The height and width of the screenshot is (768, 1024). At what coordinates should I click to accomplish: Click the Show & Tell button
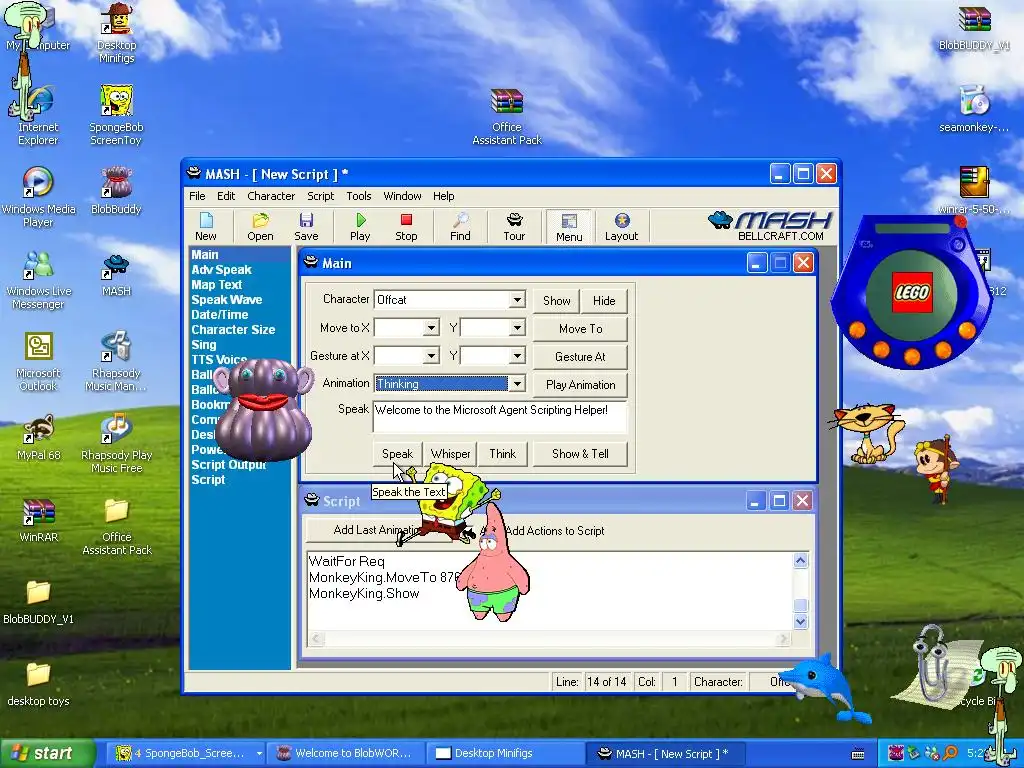click(x=581, y=453)
